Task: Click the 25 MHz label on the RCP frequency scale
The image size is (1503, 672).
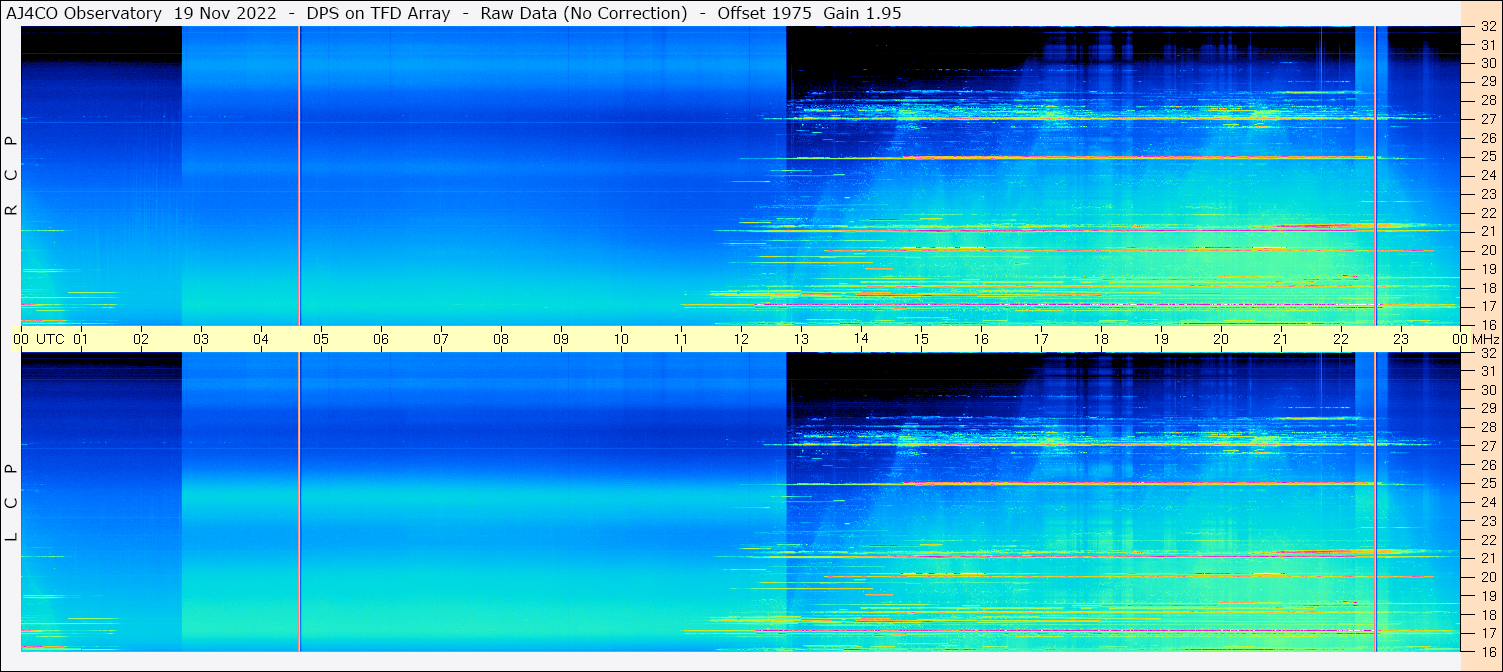Action: pos(1488,157)
